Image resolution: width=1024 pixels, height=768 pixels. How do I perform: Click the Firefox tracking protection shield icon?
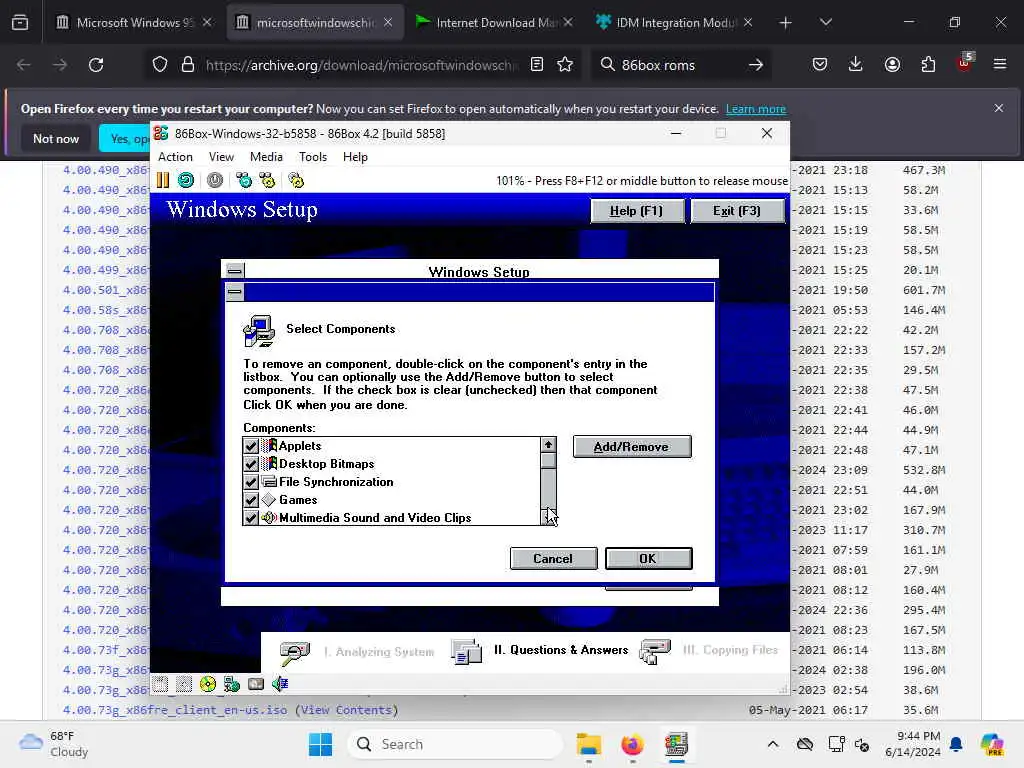[160, 65]
